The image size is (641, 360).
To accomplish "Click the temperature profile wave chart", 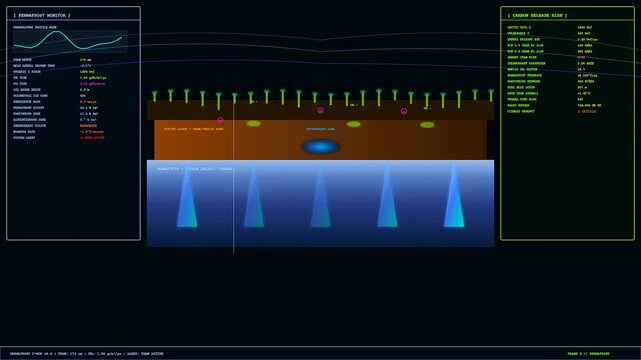I will pyautogui.click(x=70, y=41).
